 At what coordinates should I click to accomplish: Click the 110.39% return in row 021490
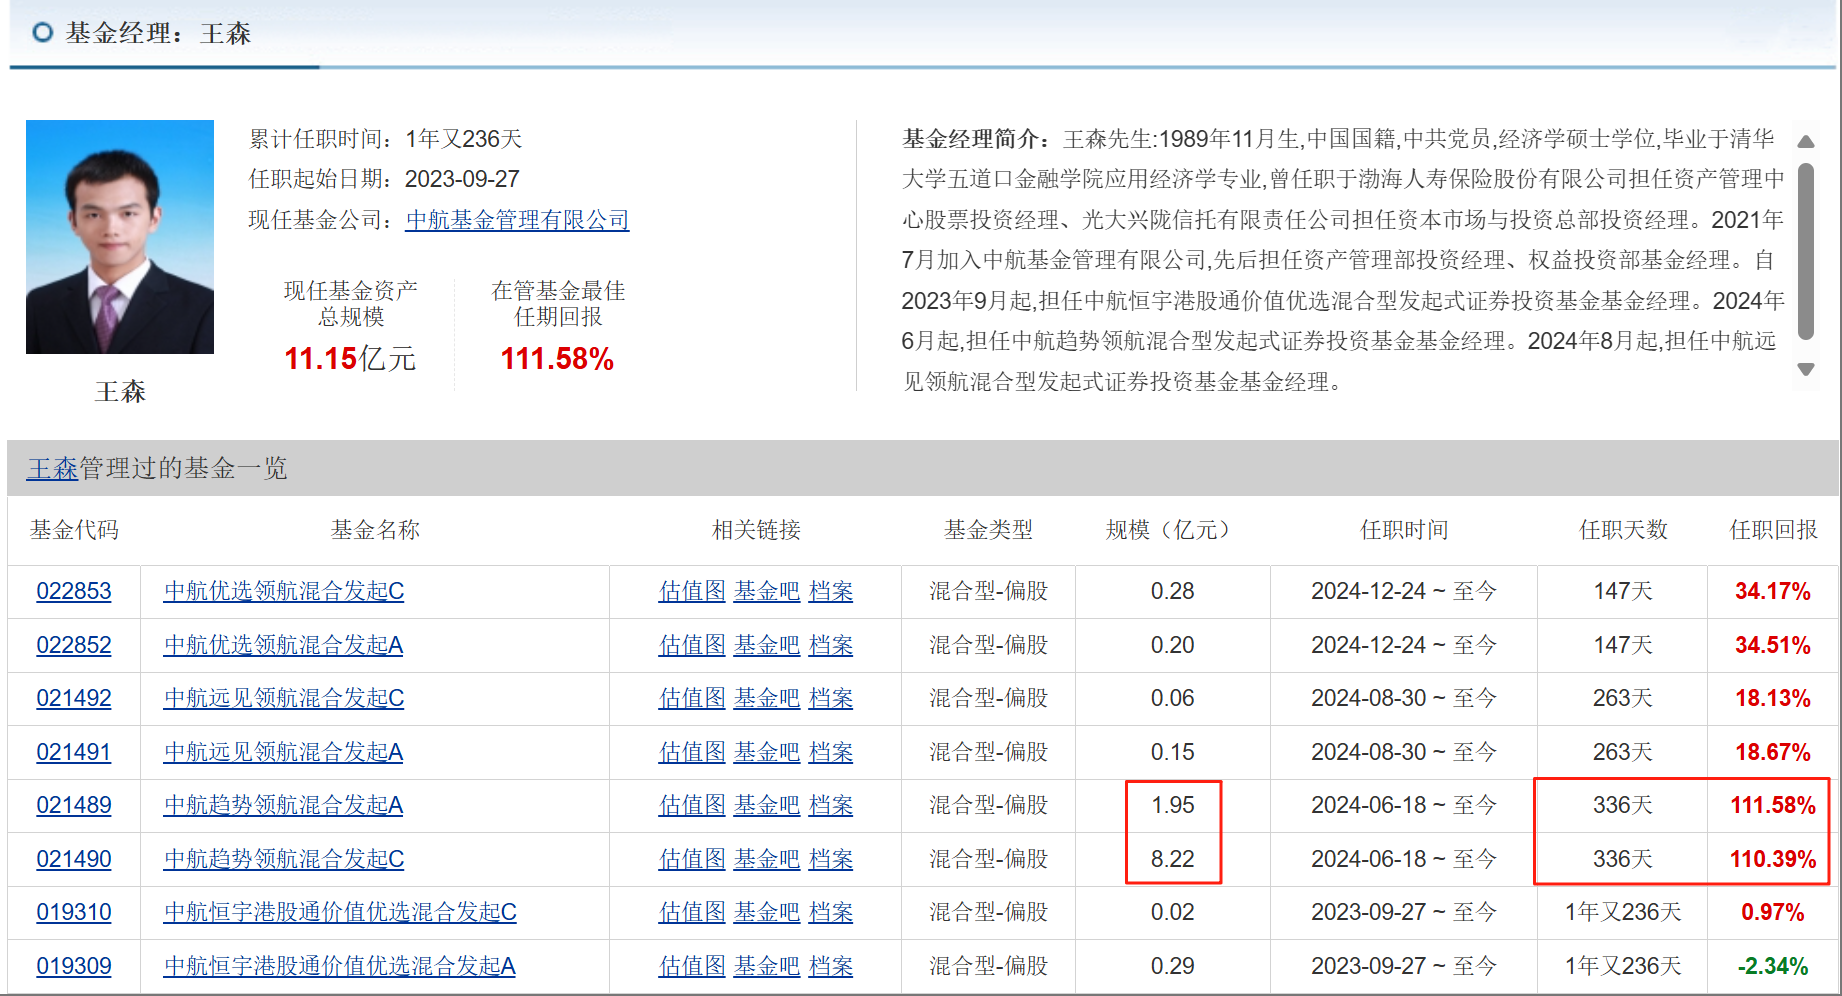pyautogui.click(x=1773, y=859)
